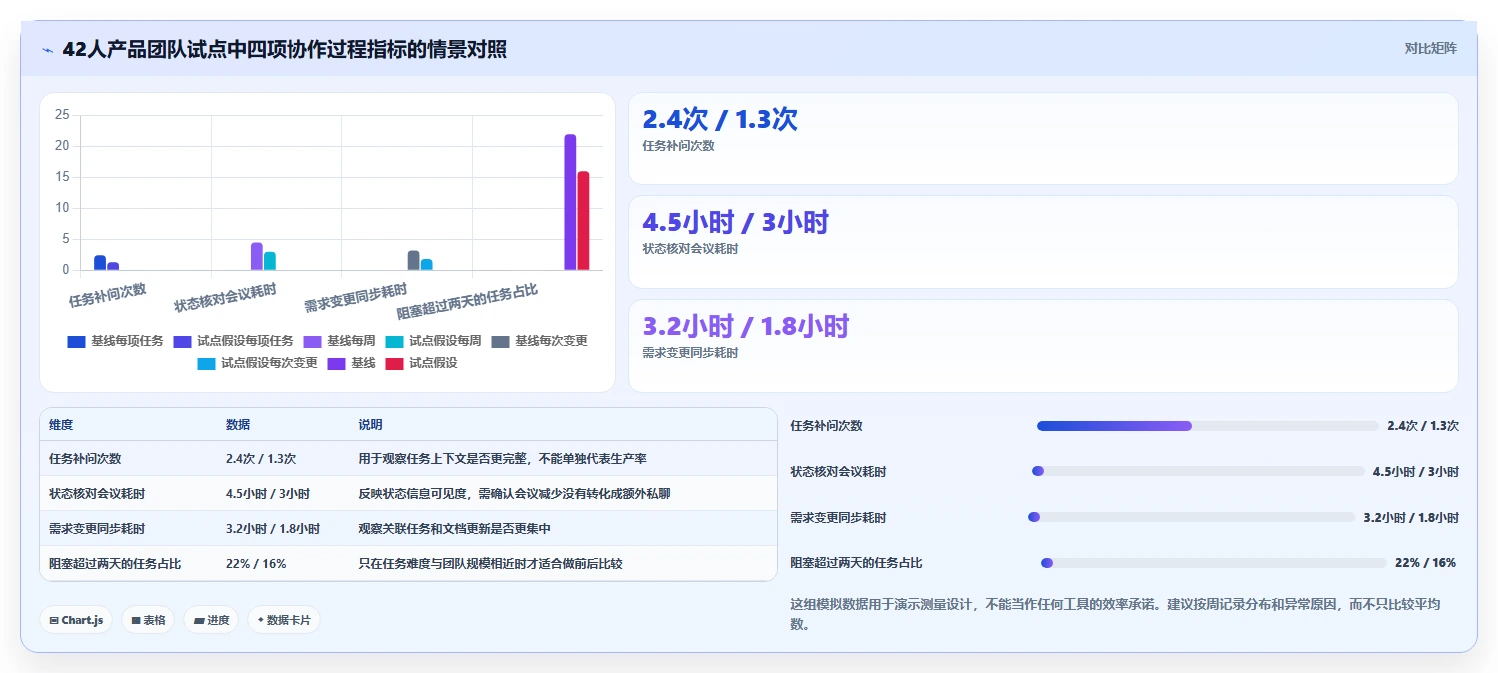
Task: Click the red 16 bar in chart
Action: 583,220
